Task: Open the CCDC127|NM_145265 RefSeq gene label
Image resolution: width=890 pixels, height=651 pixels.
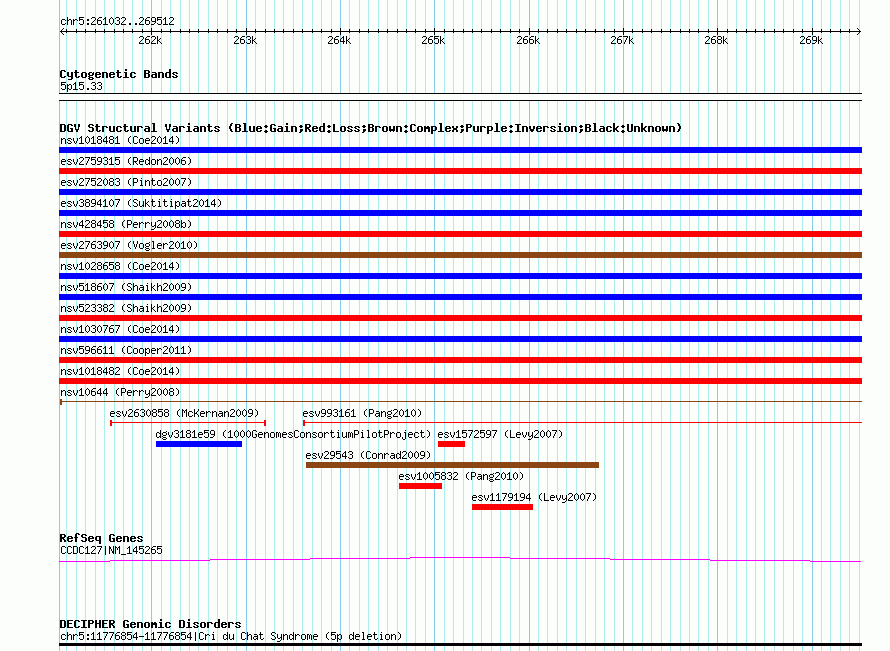Action: click(111, 550)
